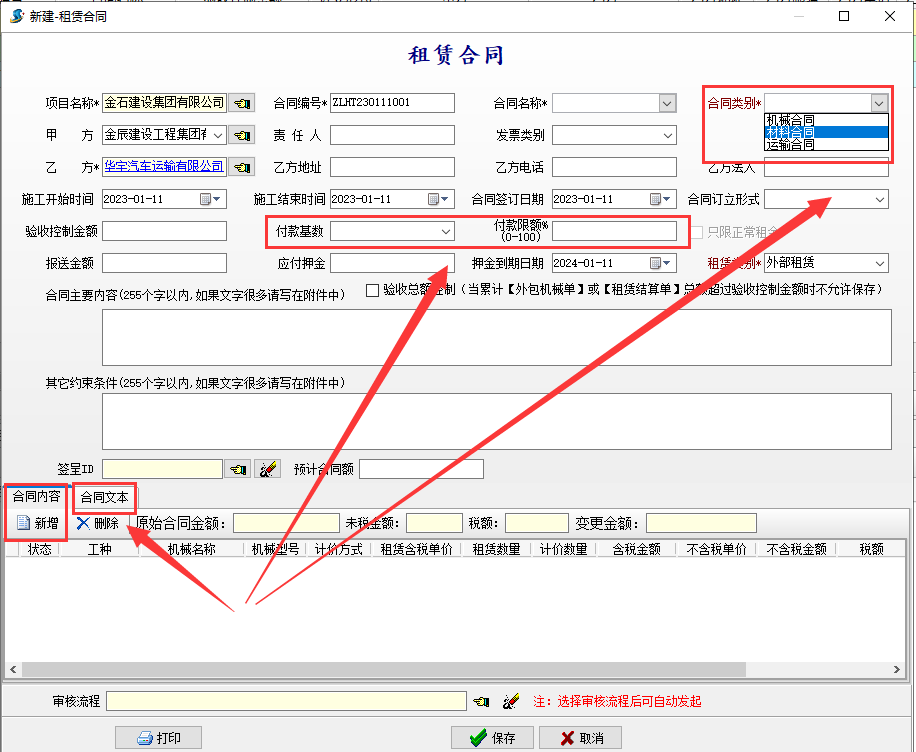Expand the 付款基数 dropdown
The image size is (916, 752).
click(446, 231)
